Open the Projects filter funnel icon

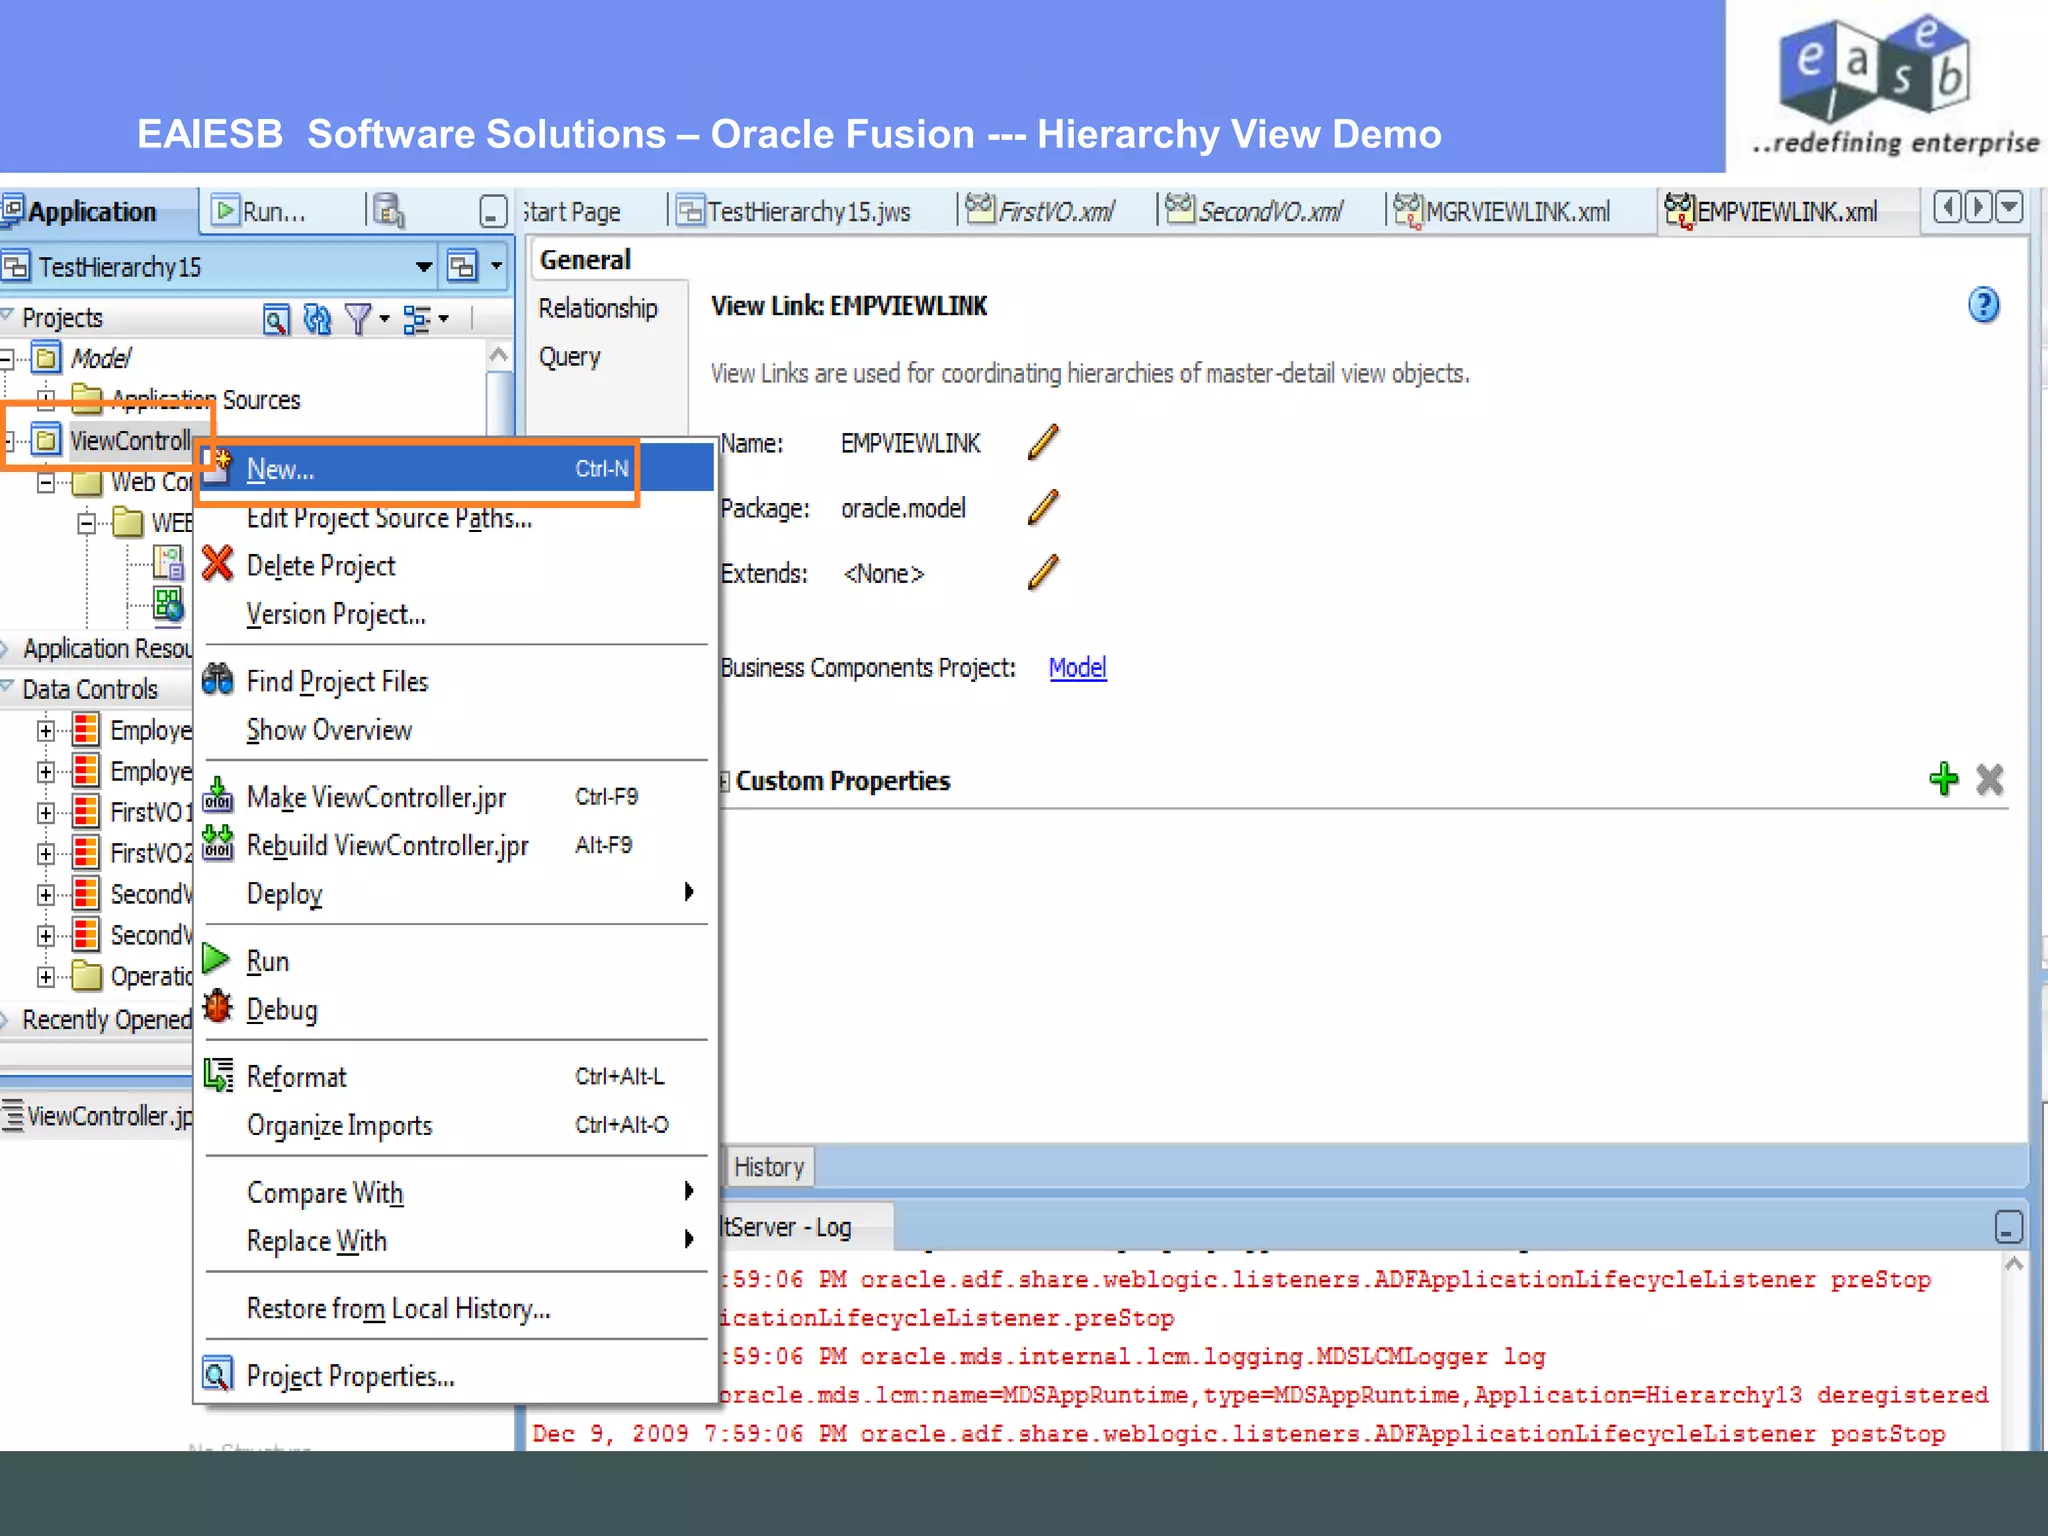[358, 319]
